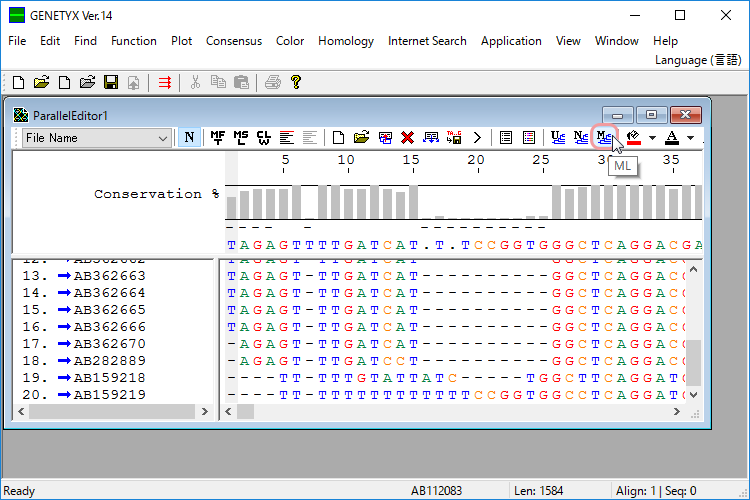The image size is (750, 500).
Task: Click the TA..G save sequence icon
Action: click(454, 138)
